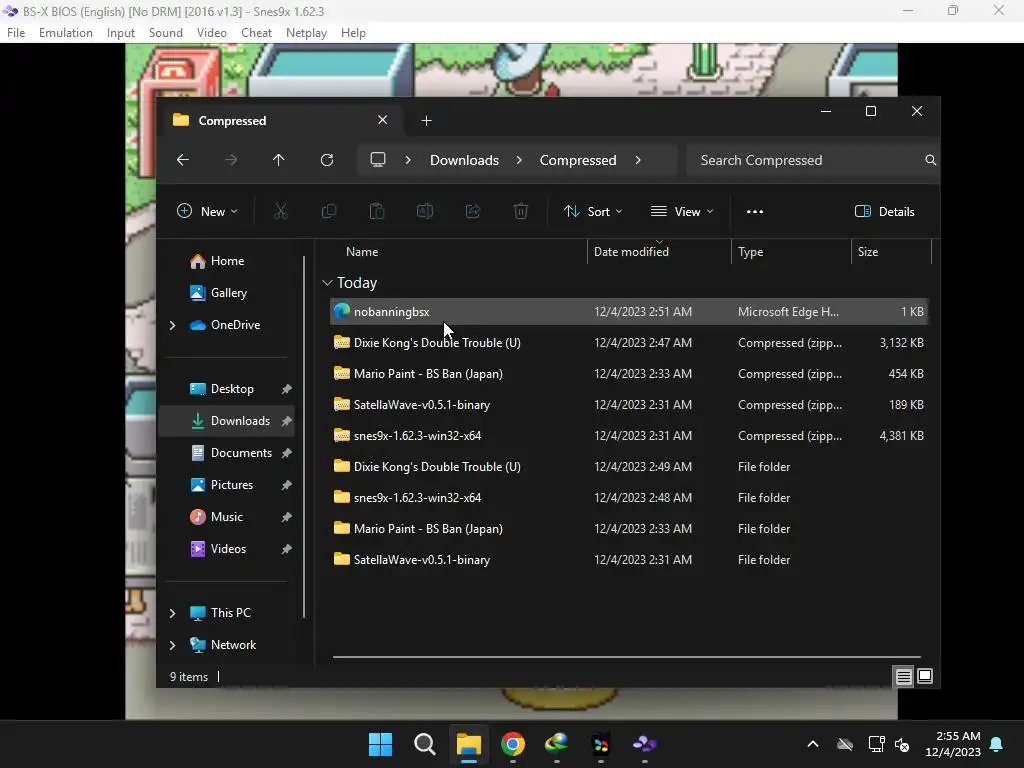Screen dimensions: 1024x768
Task: Sort by Date modified column
Action: (631, 251)
